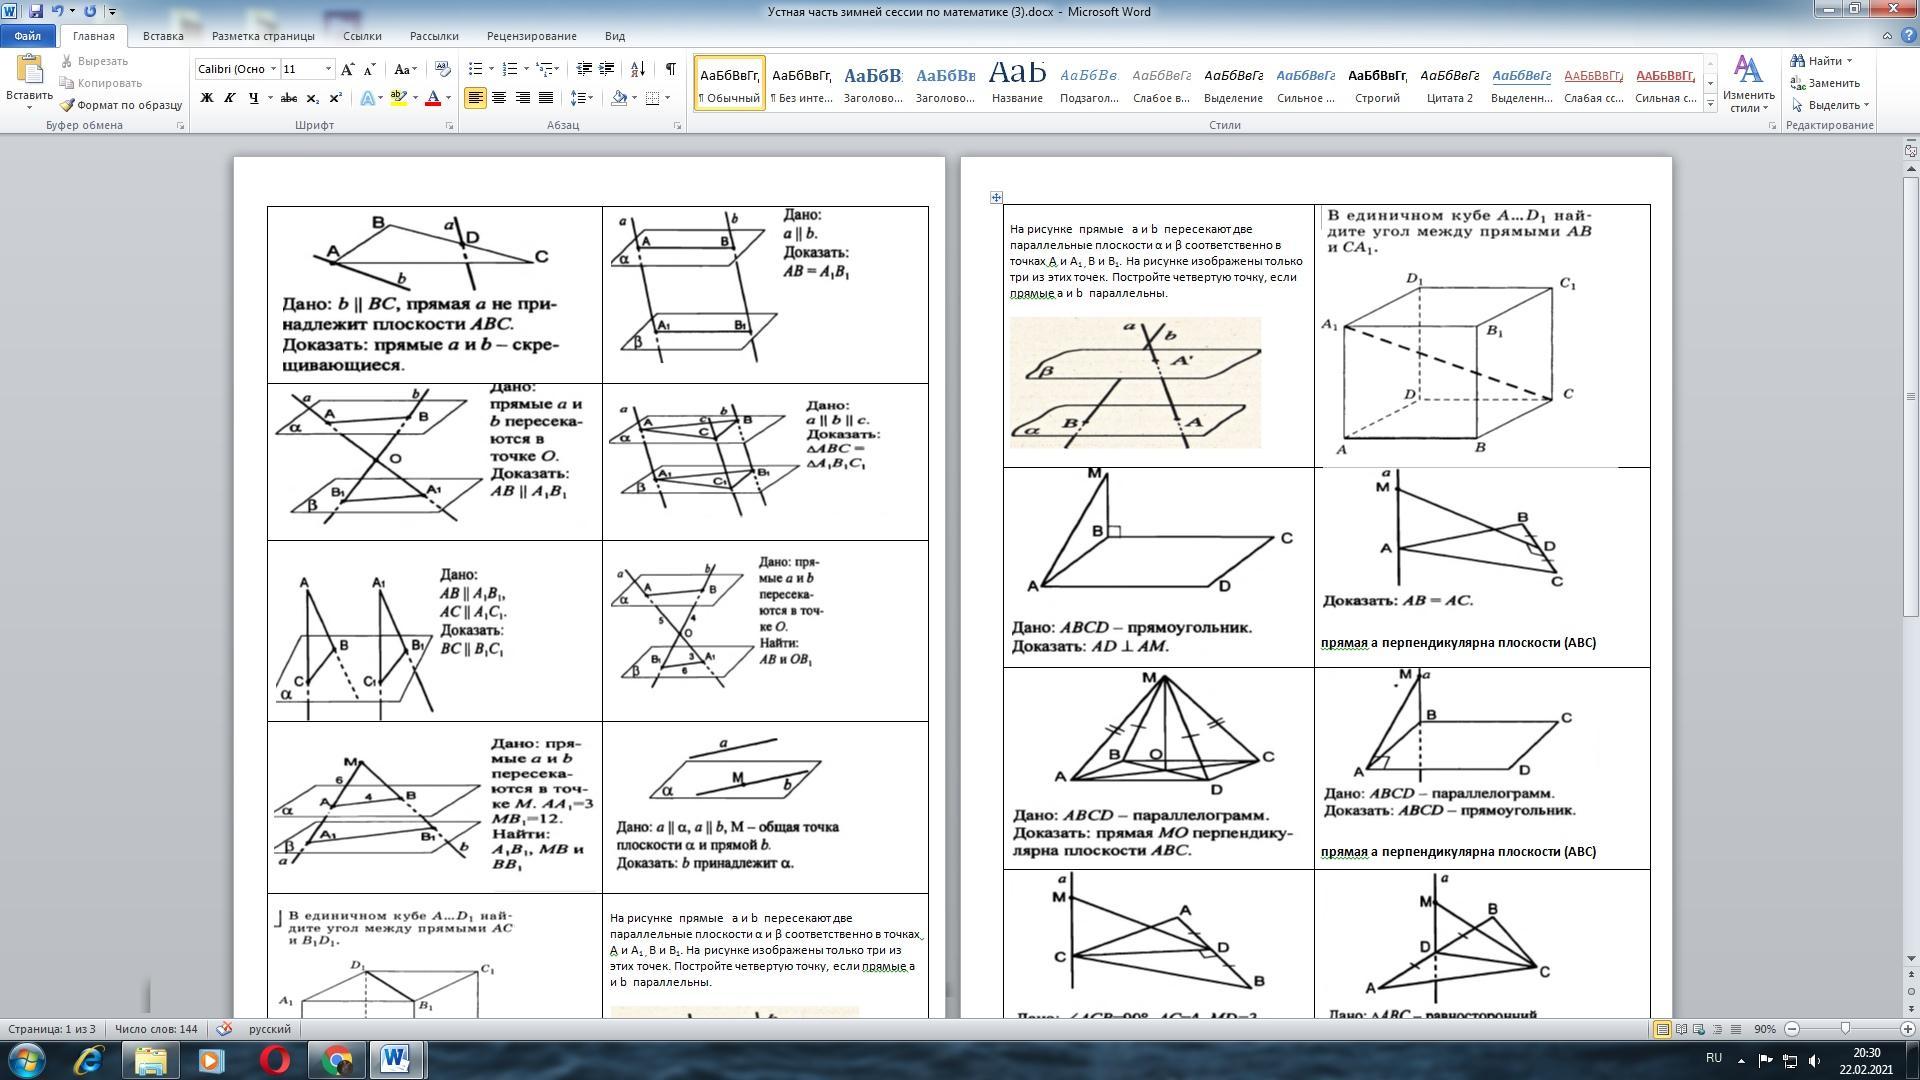Switch to the Рецензирование tab
Viewport: 1920px width, 1080px height.
(x=531, y=36)
